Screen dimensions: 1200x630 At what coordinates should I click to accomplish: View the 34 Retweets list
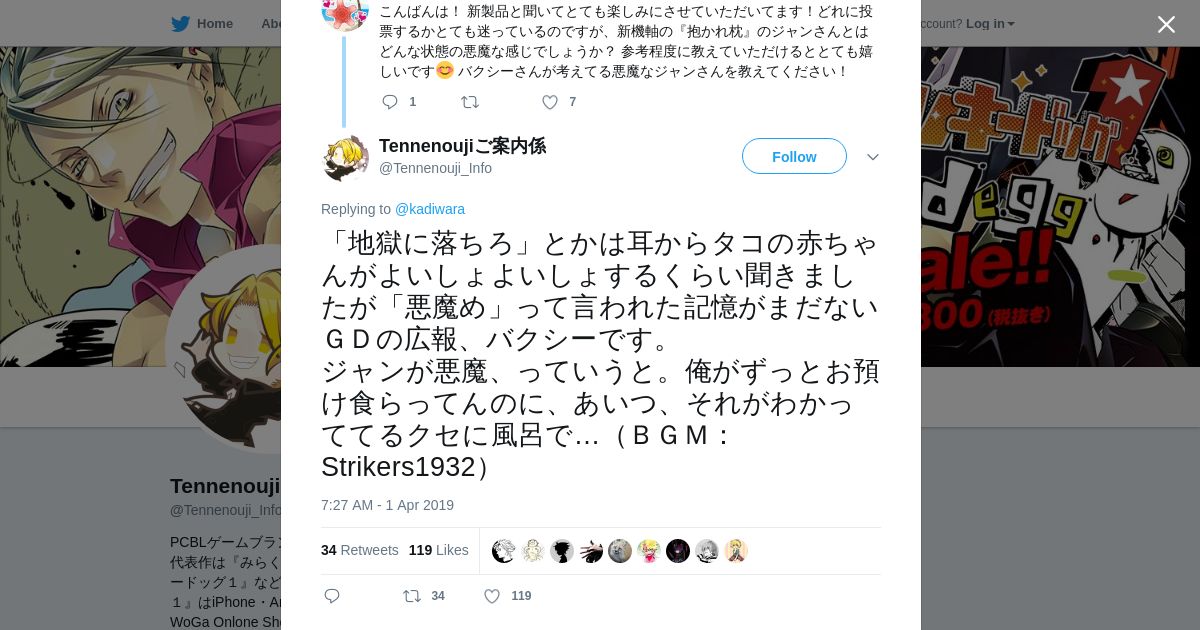tap(359, 550)
